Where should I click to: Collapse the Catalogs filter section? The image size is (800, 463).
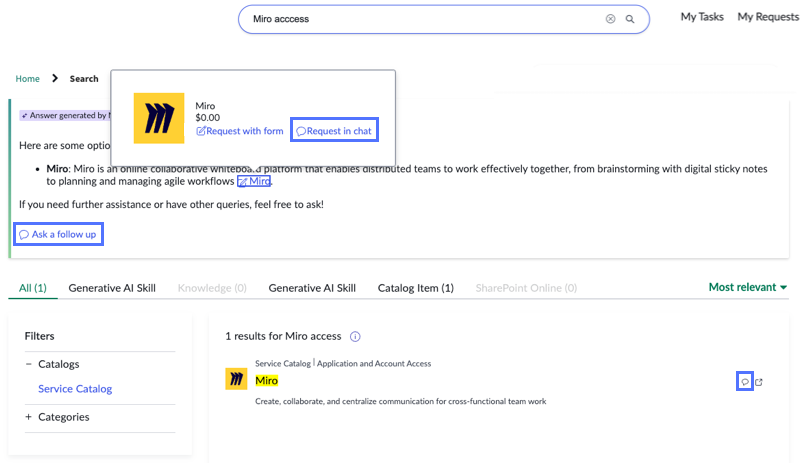29,364
